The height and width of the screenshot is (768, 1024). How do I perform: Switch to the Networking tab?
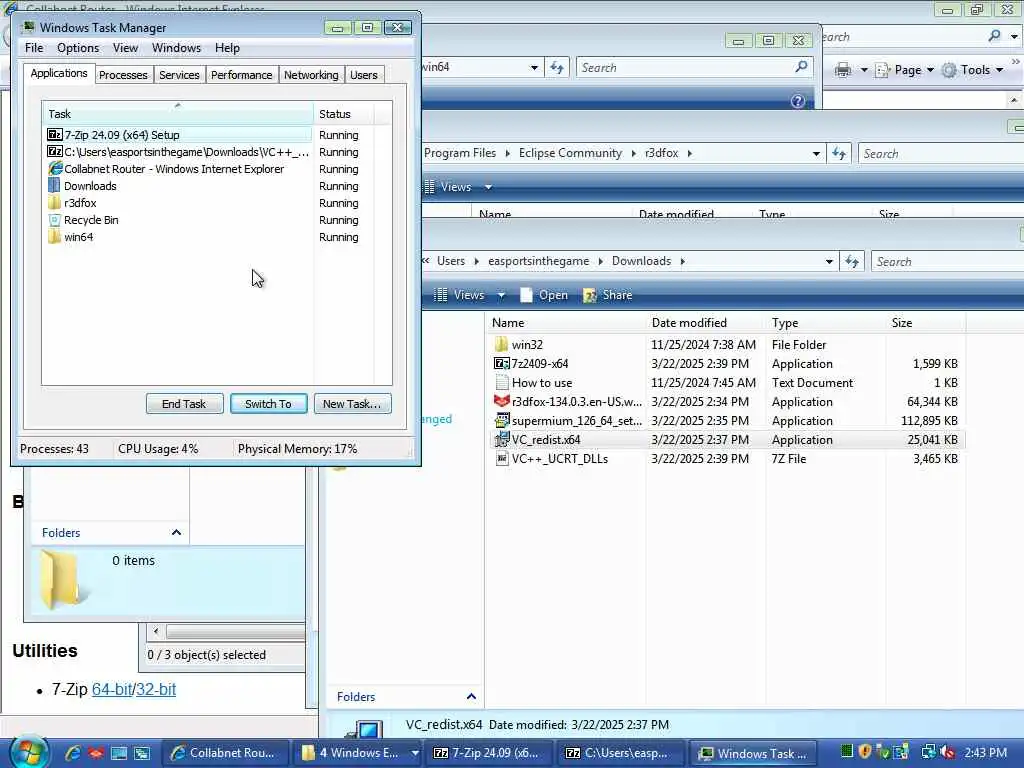tap(311, 75)
